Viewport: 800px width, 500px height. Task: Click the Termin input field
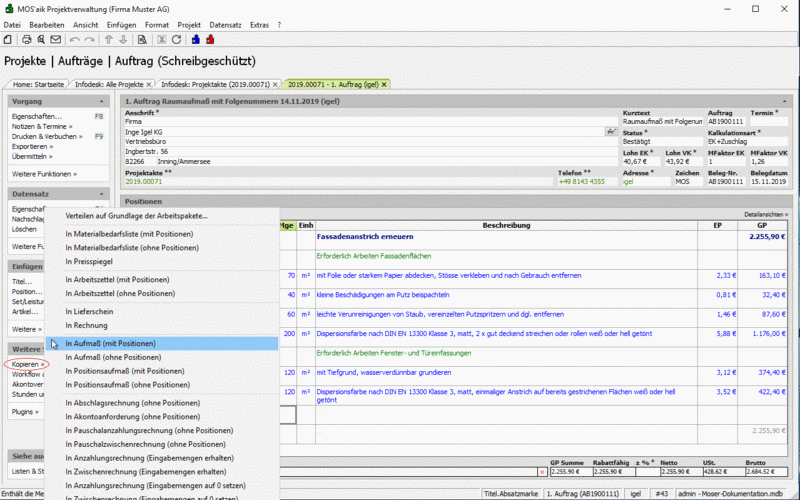[x=769, y=122]
